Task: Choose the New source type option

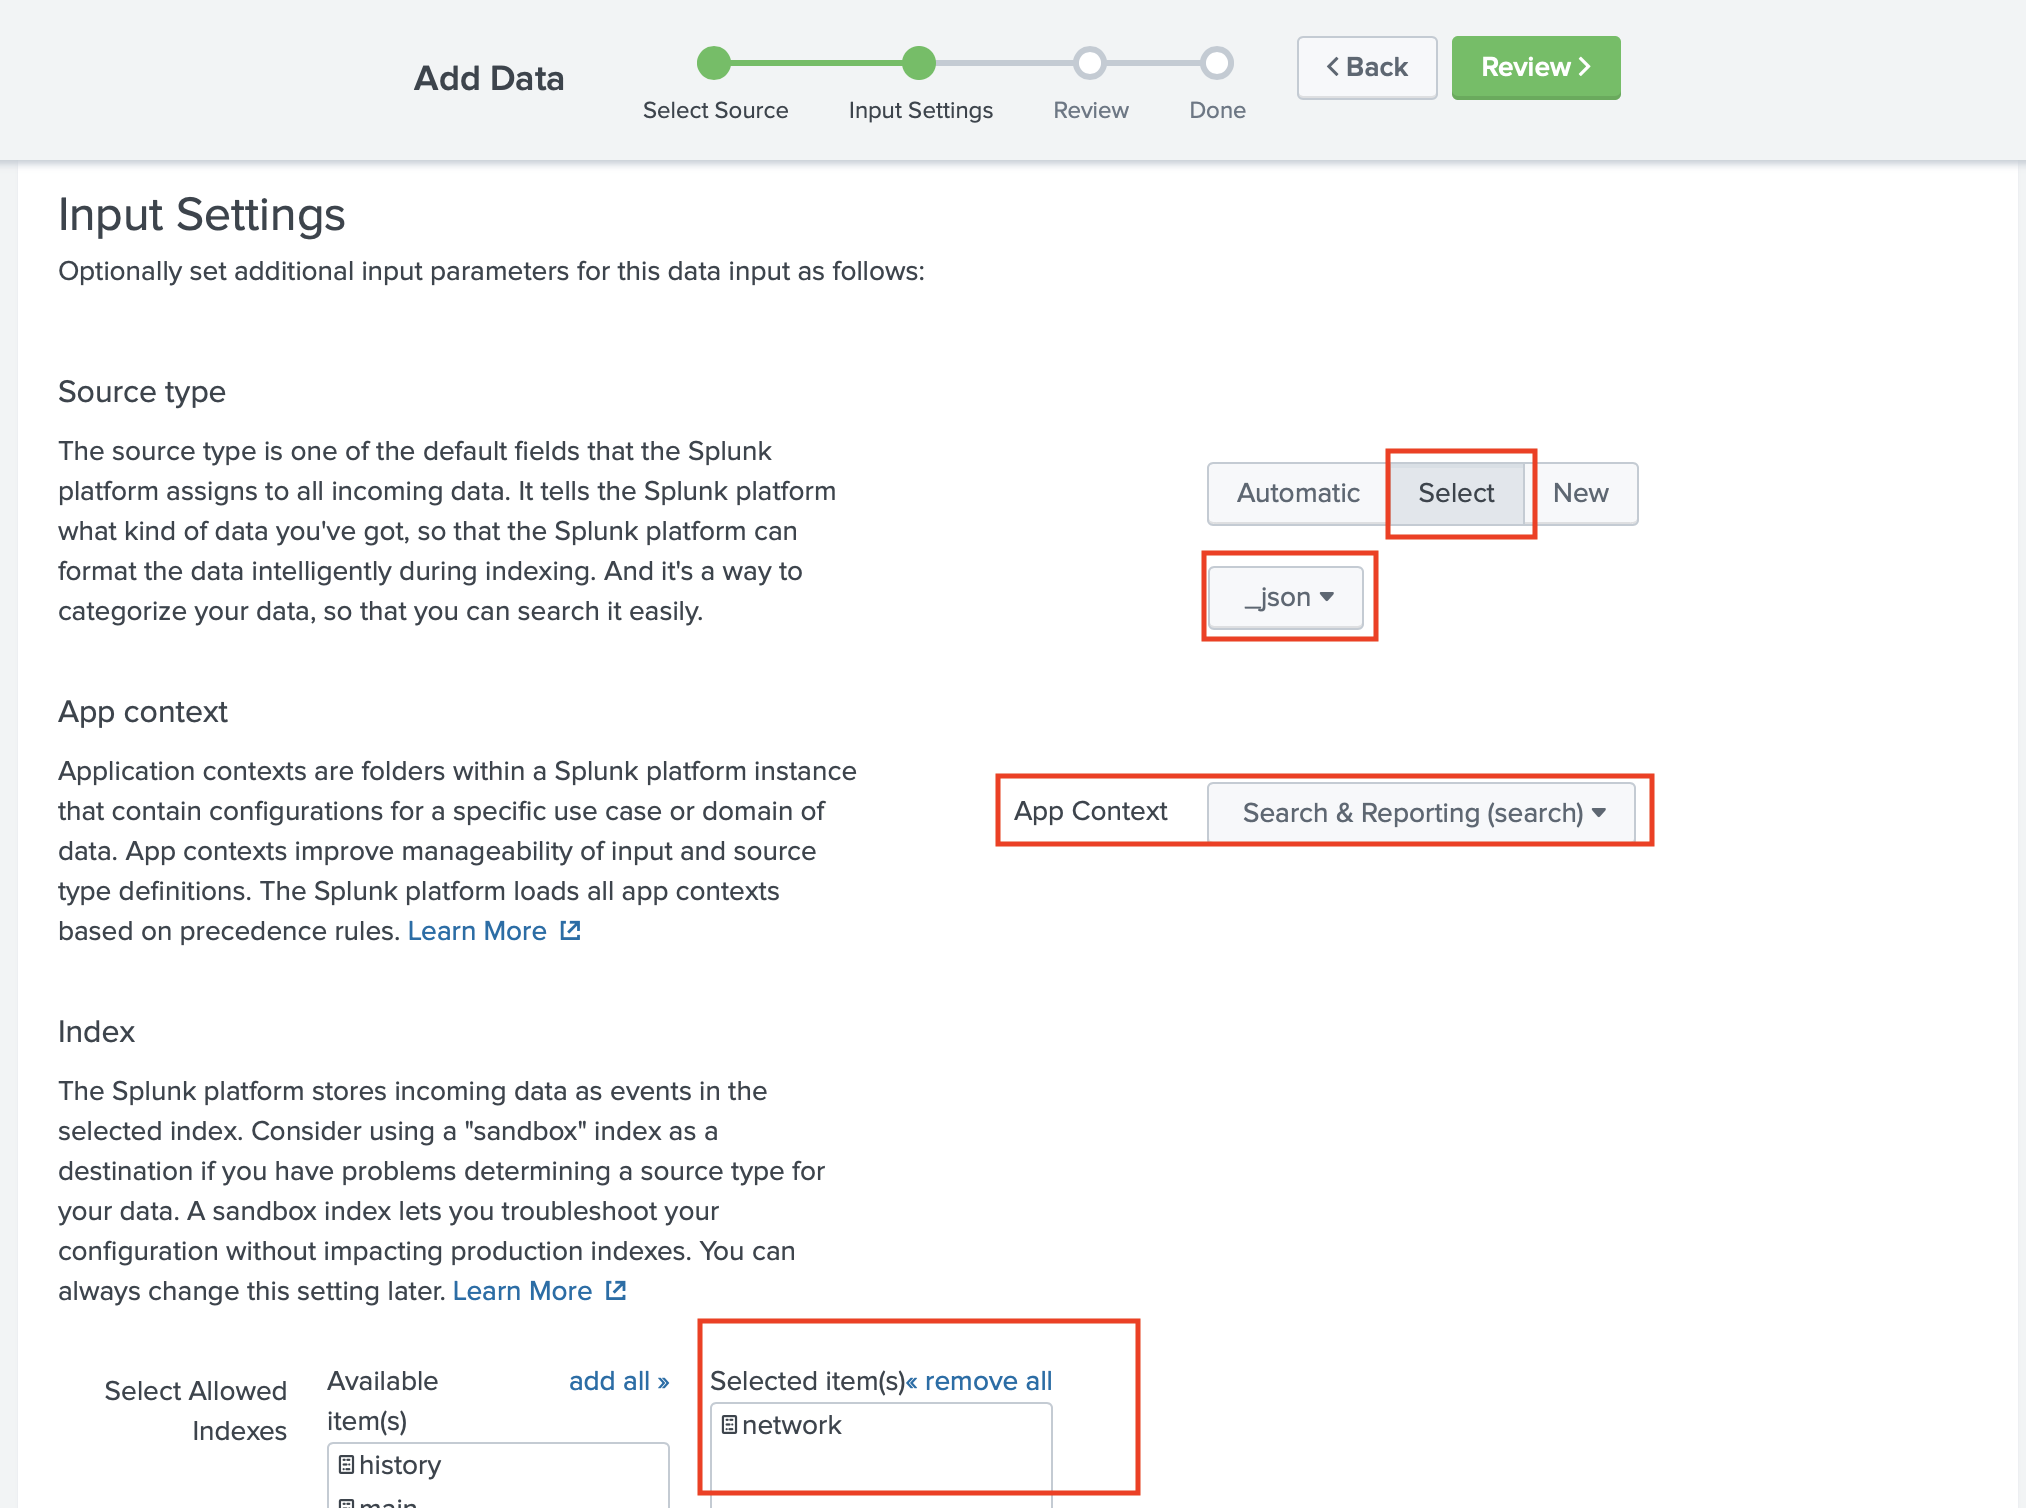Action: coord(1580,493)
